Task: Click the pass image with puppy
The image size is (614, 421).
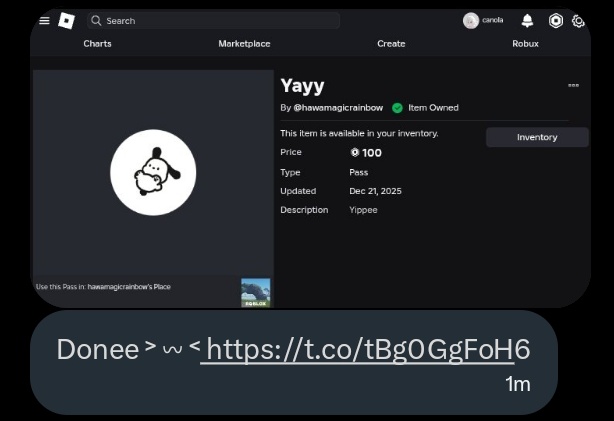Action: 153,172
